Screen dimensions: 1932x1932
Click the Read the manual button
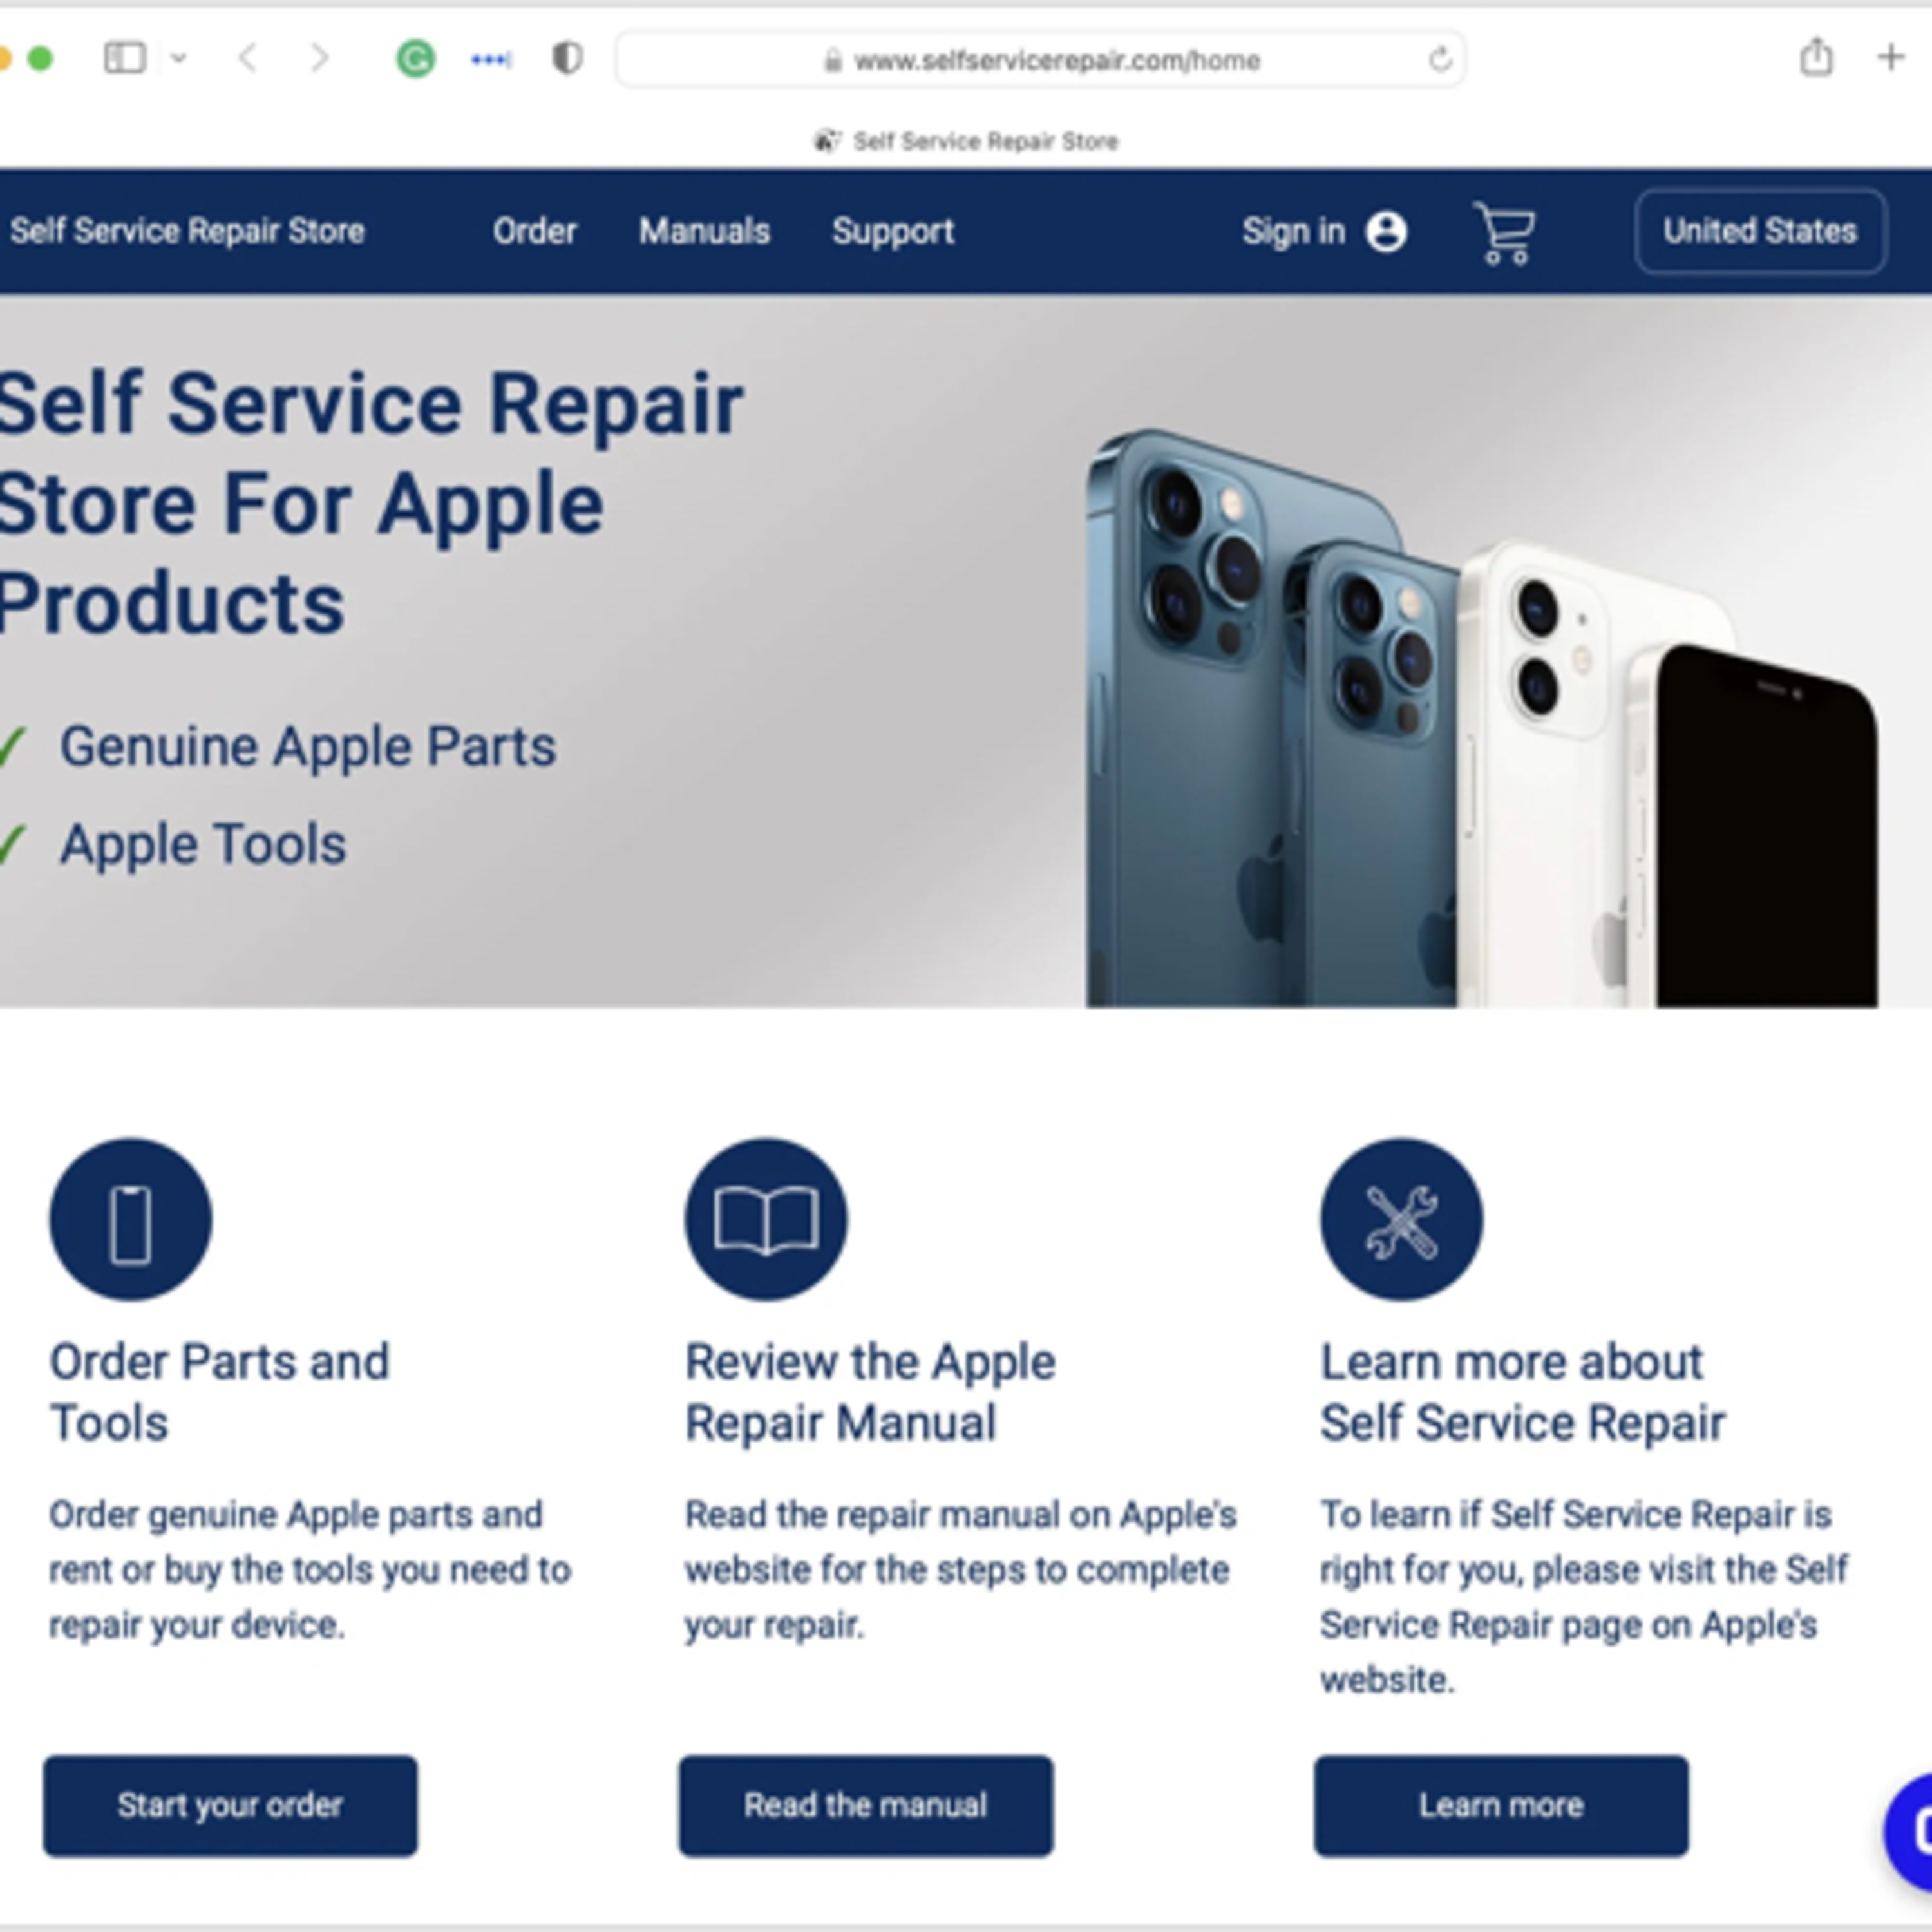[x=866, y=1805]
